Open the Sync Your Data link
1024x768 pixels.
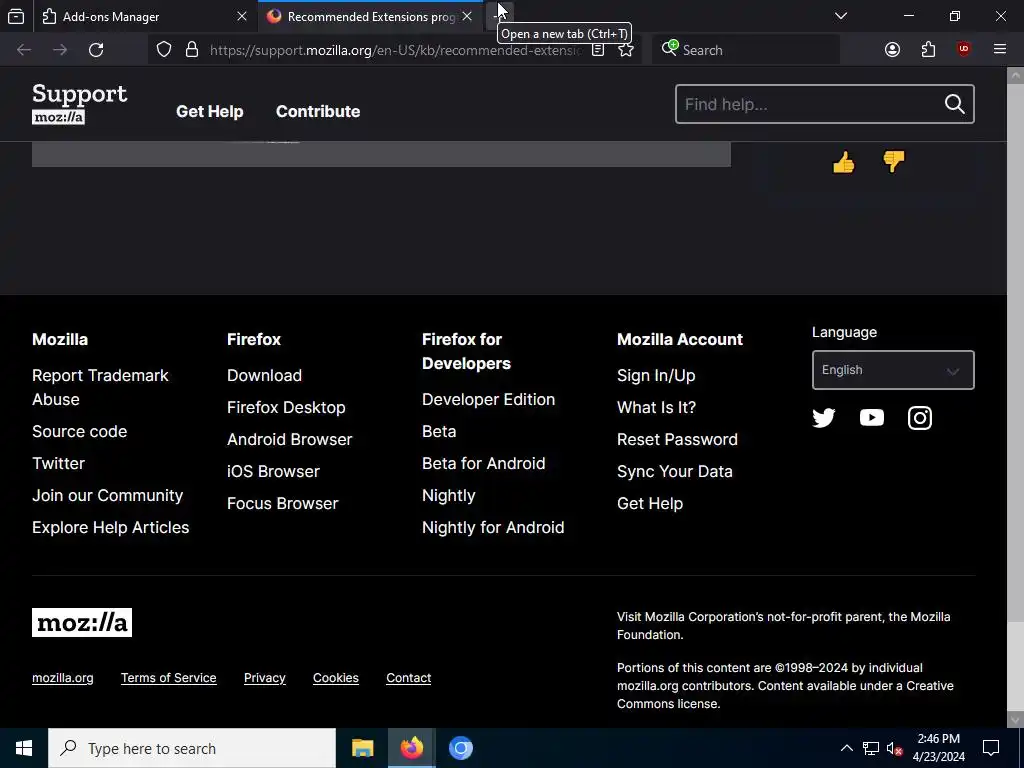[x=675, y=472]
